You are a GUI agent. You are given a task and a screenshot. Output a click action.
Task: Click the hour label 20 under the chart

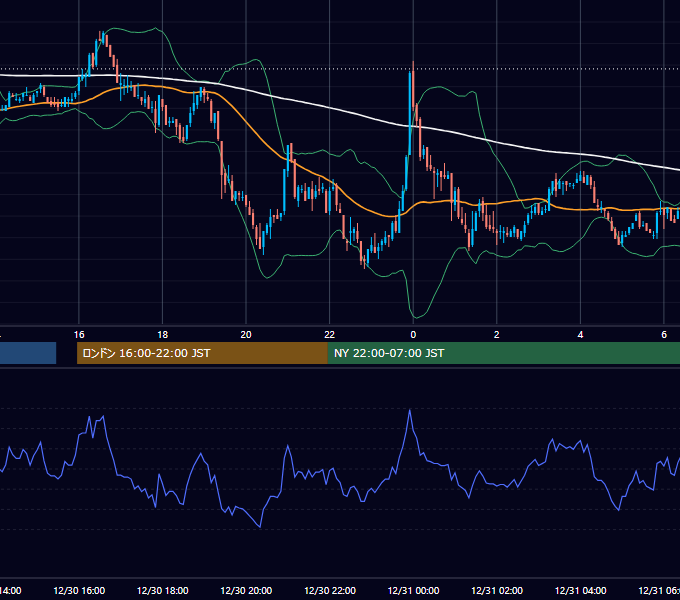click(246, 335)
